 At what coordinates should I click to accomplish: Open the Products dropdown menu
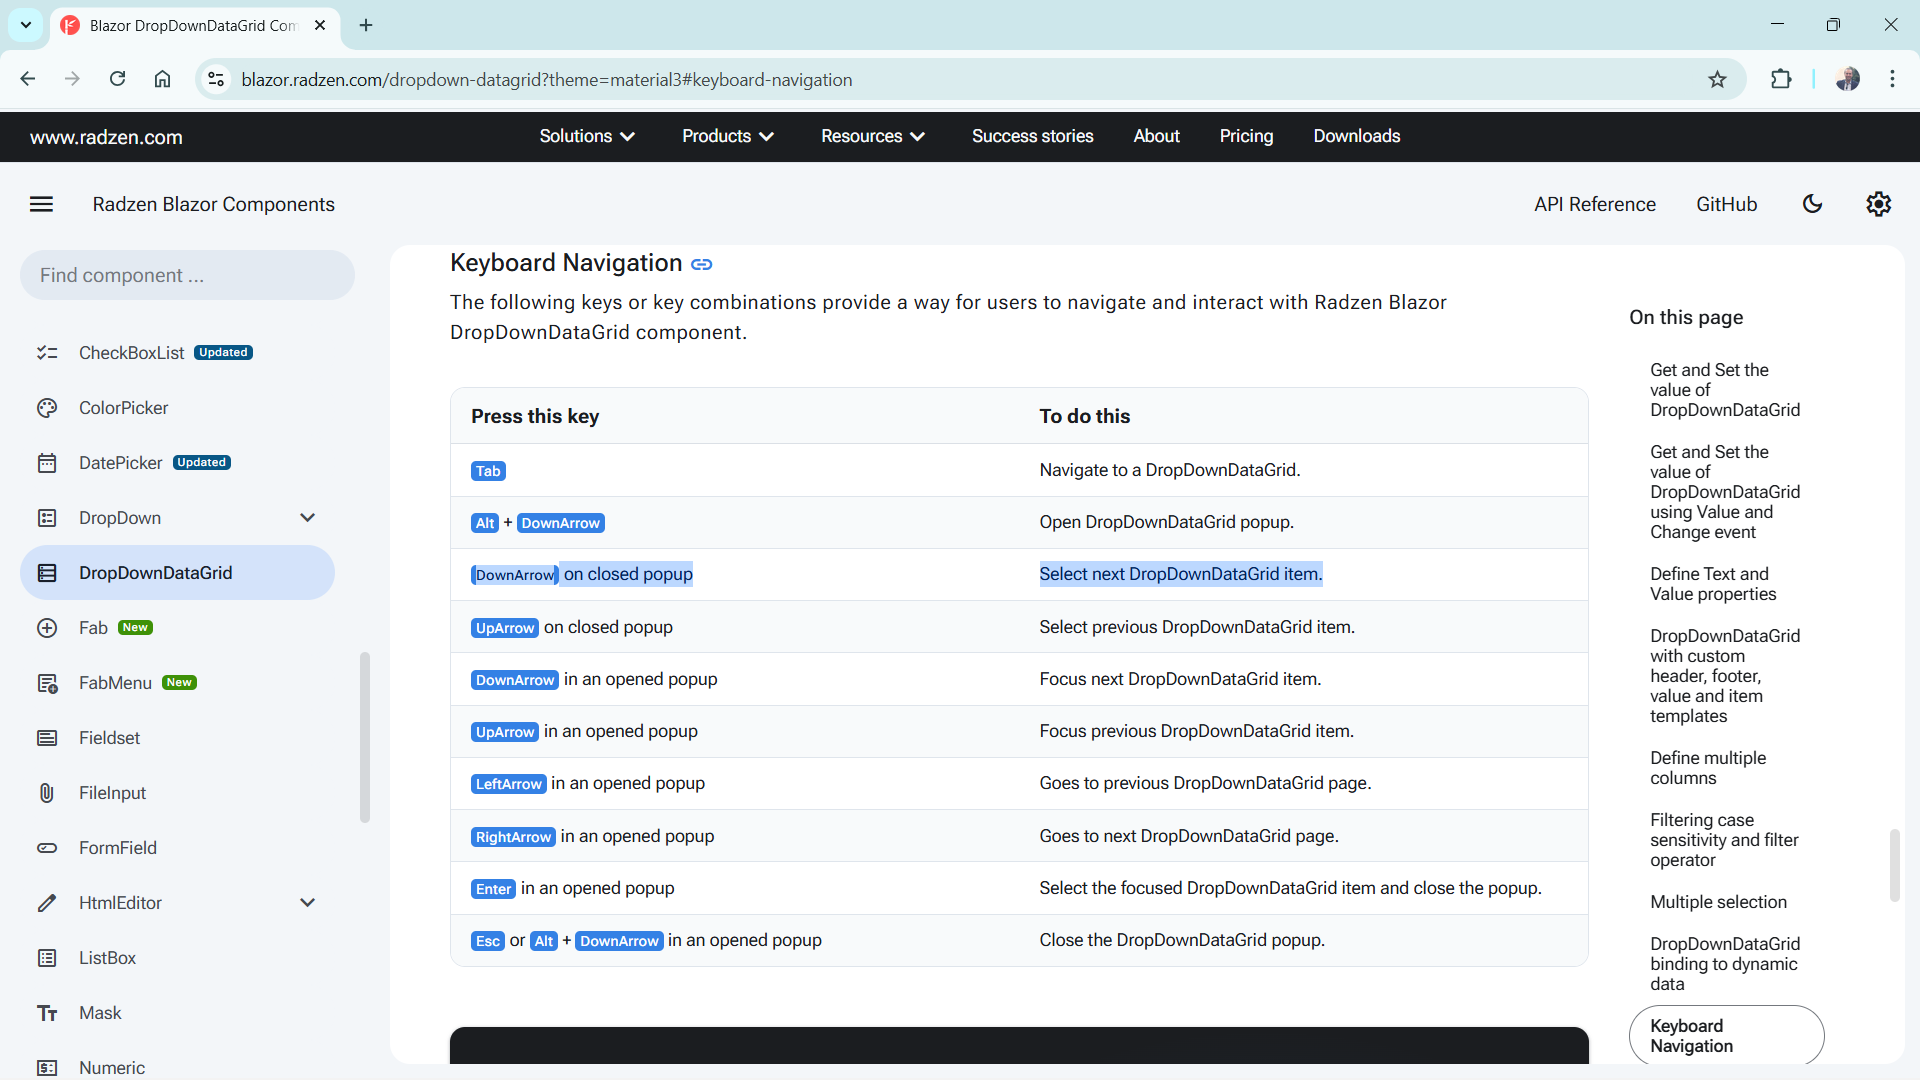727,136
